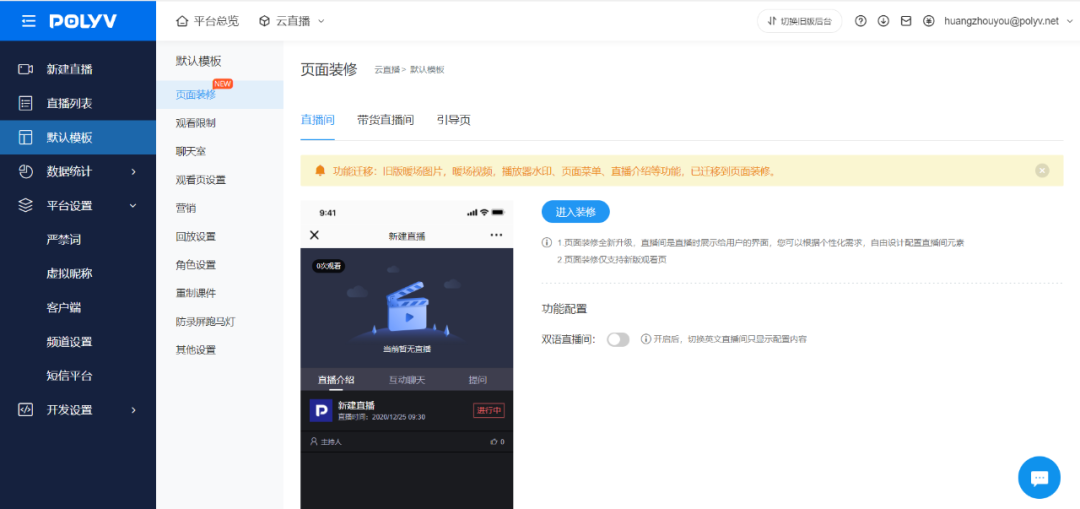Viewport: 1080px width, 509px height.
Task: Click the home icon beside 平台总览
Action: [x=182, y=21]
